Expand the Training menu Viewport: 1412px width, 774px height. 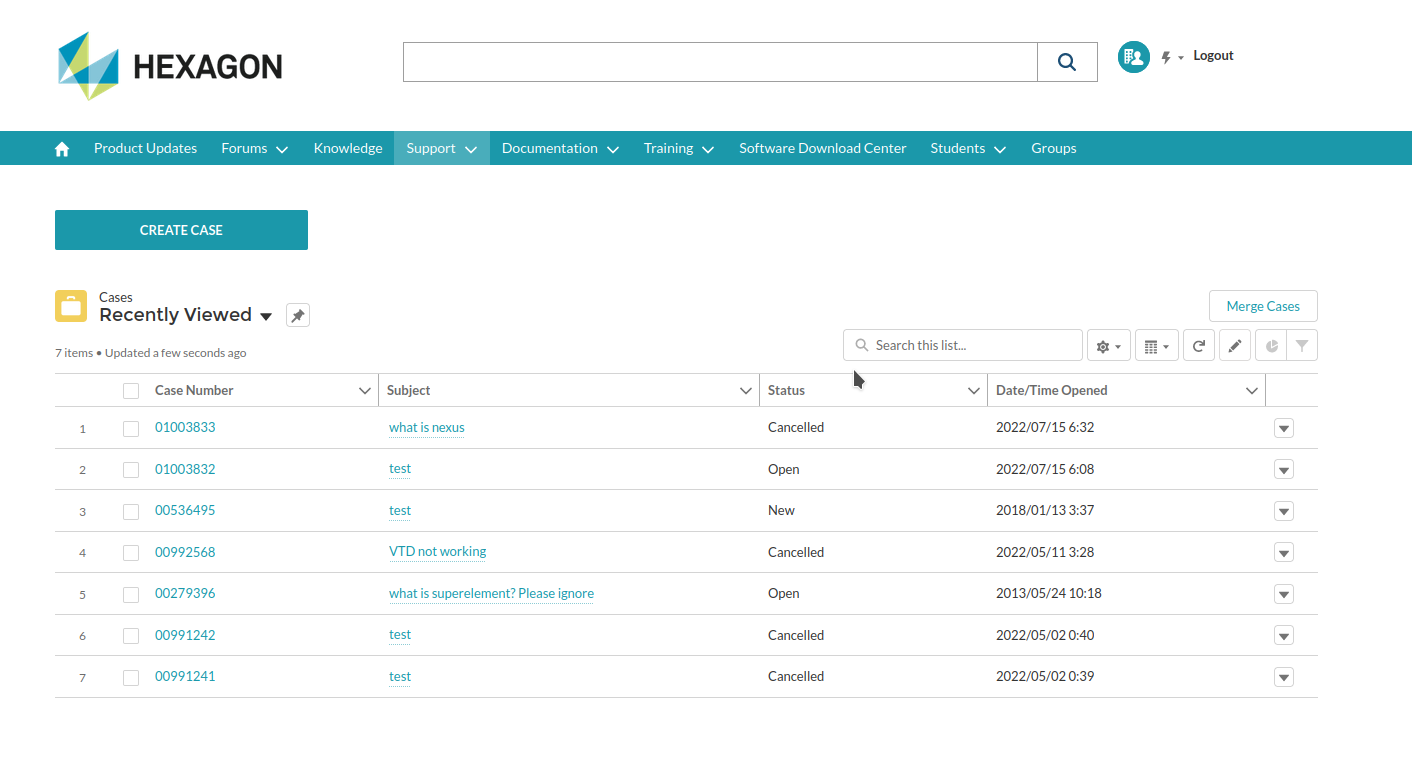click(x=679, y=148)
